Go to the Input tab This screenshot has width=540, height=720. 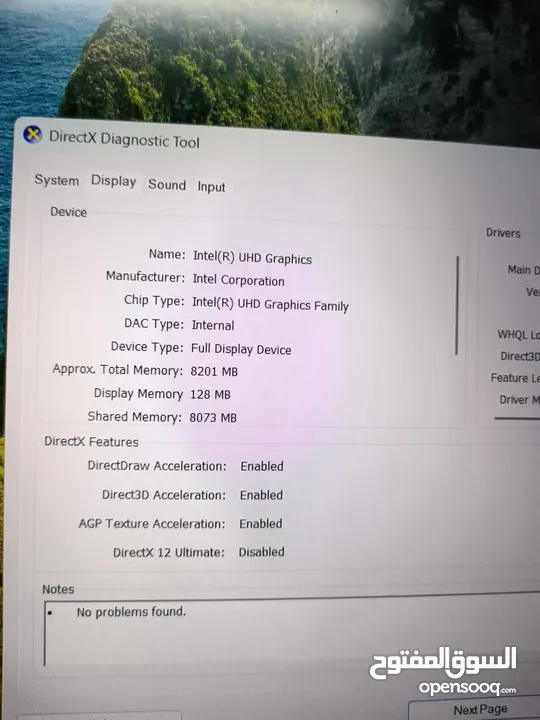211,187
